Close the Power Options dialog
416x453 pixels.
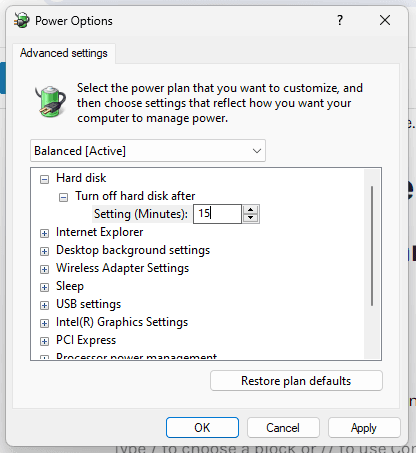click(x=385, y=20)
